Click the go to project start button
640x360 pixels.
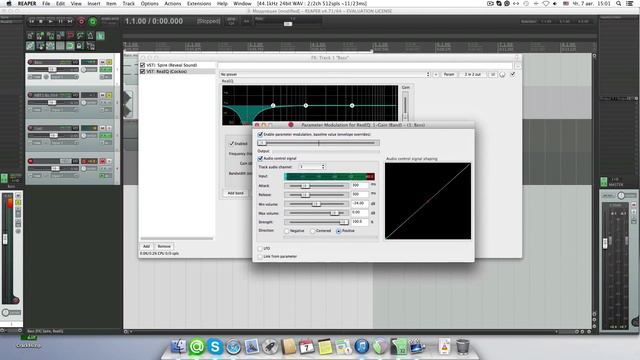tap(31, 21)
